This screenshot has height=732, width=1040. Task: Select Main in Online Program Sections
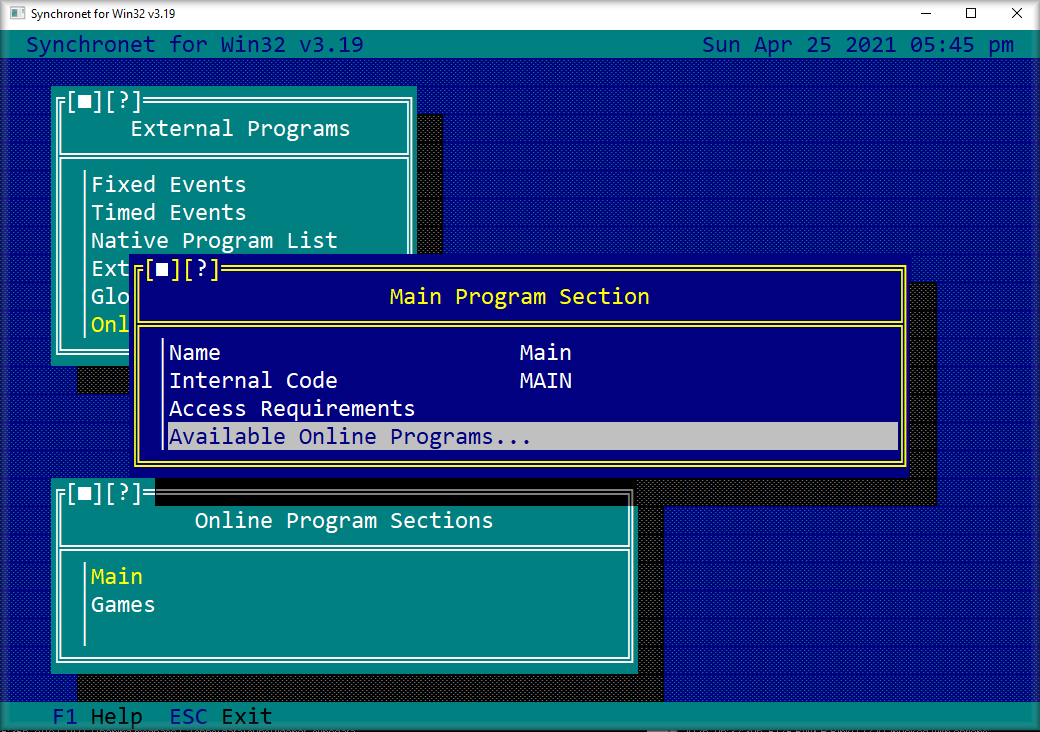tap(117, 576)
